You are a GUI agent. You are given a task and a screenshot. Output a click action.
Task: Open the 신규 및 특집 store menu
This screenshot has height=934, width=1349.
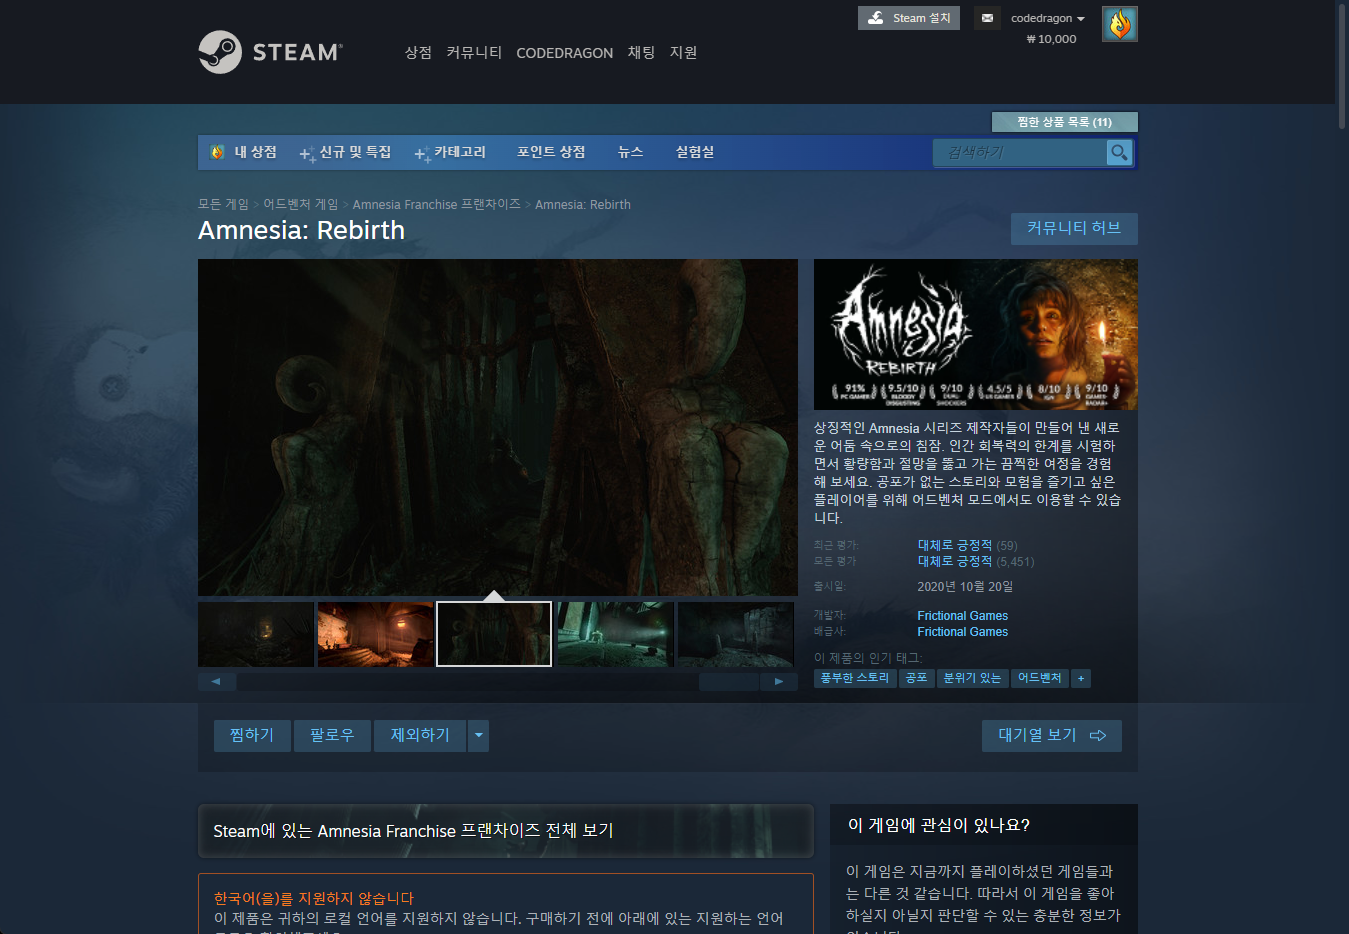[346, 152]
